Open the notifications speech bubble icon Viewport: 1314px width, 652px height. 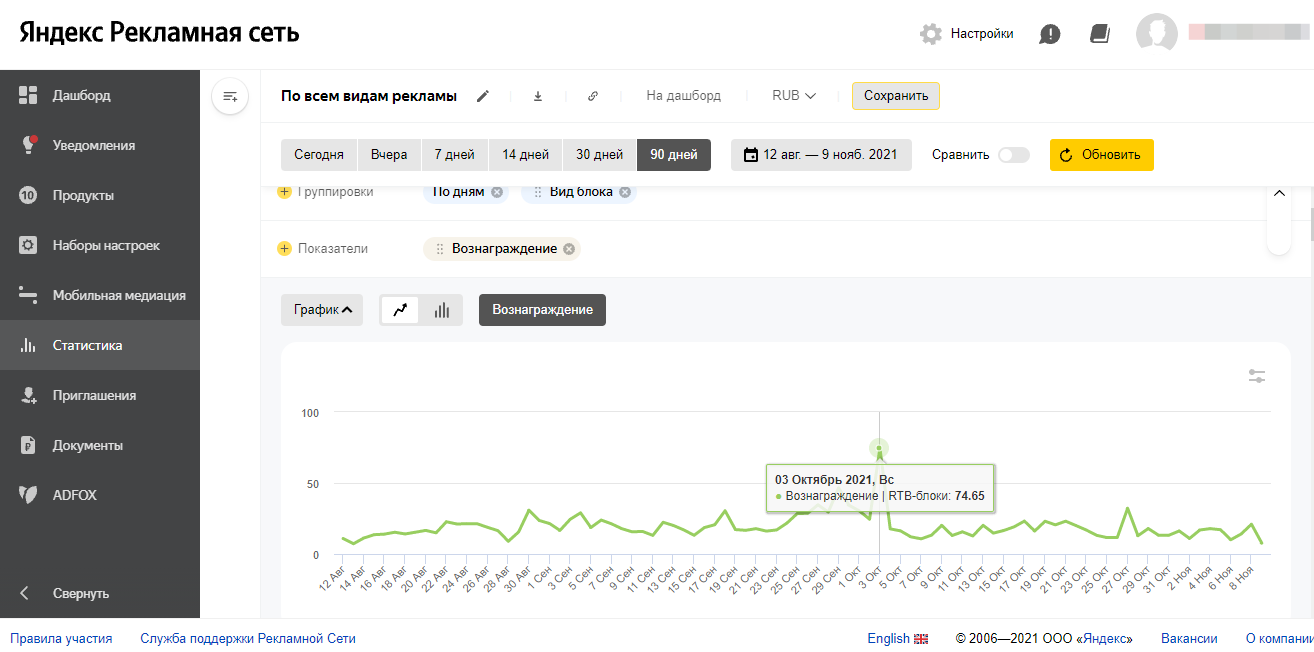(1049, 34)
